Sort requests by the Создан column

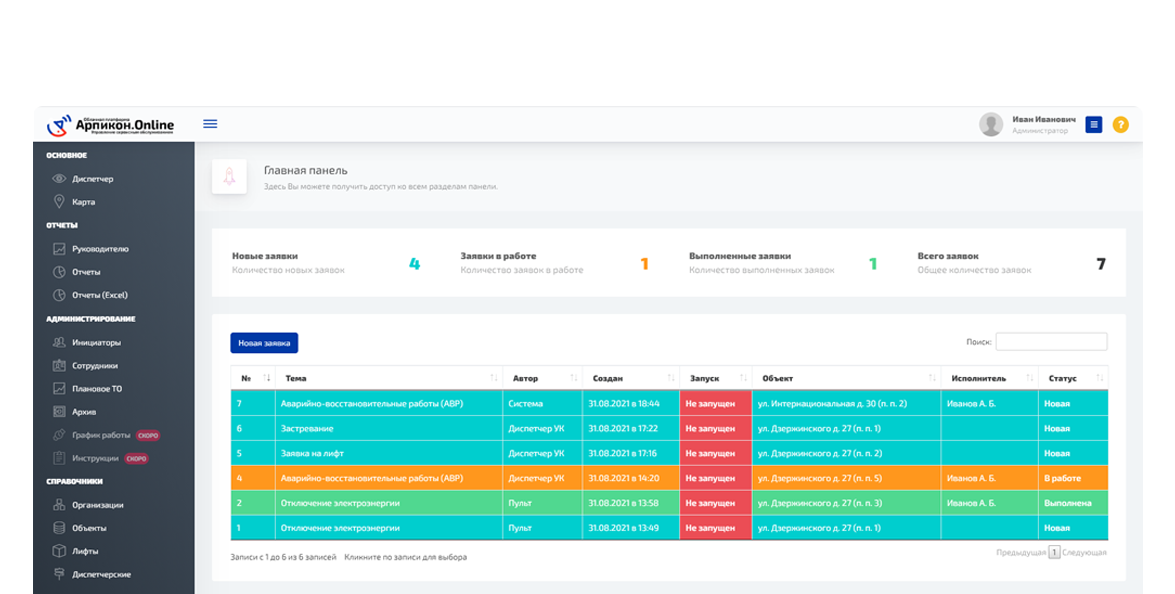[631, 378]
